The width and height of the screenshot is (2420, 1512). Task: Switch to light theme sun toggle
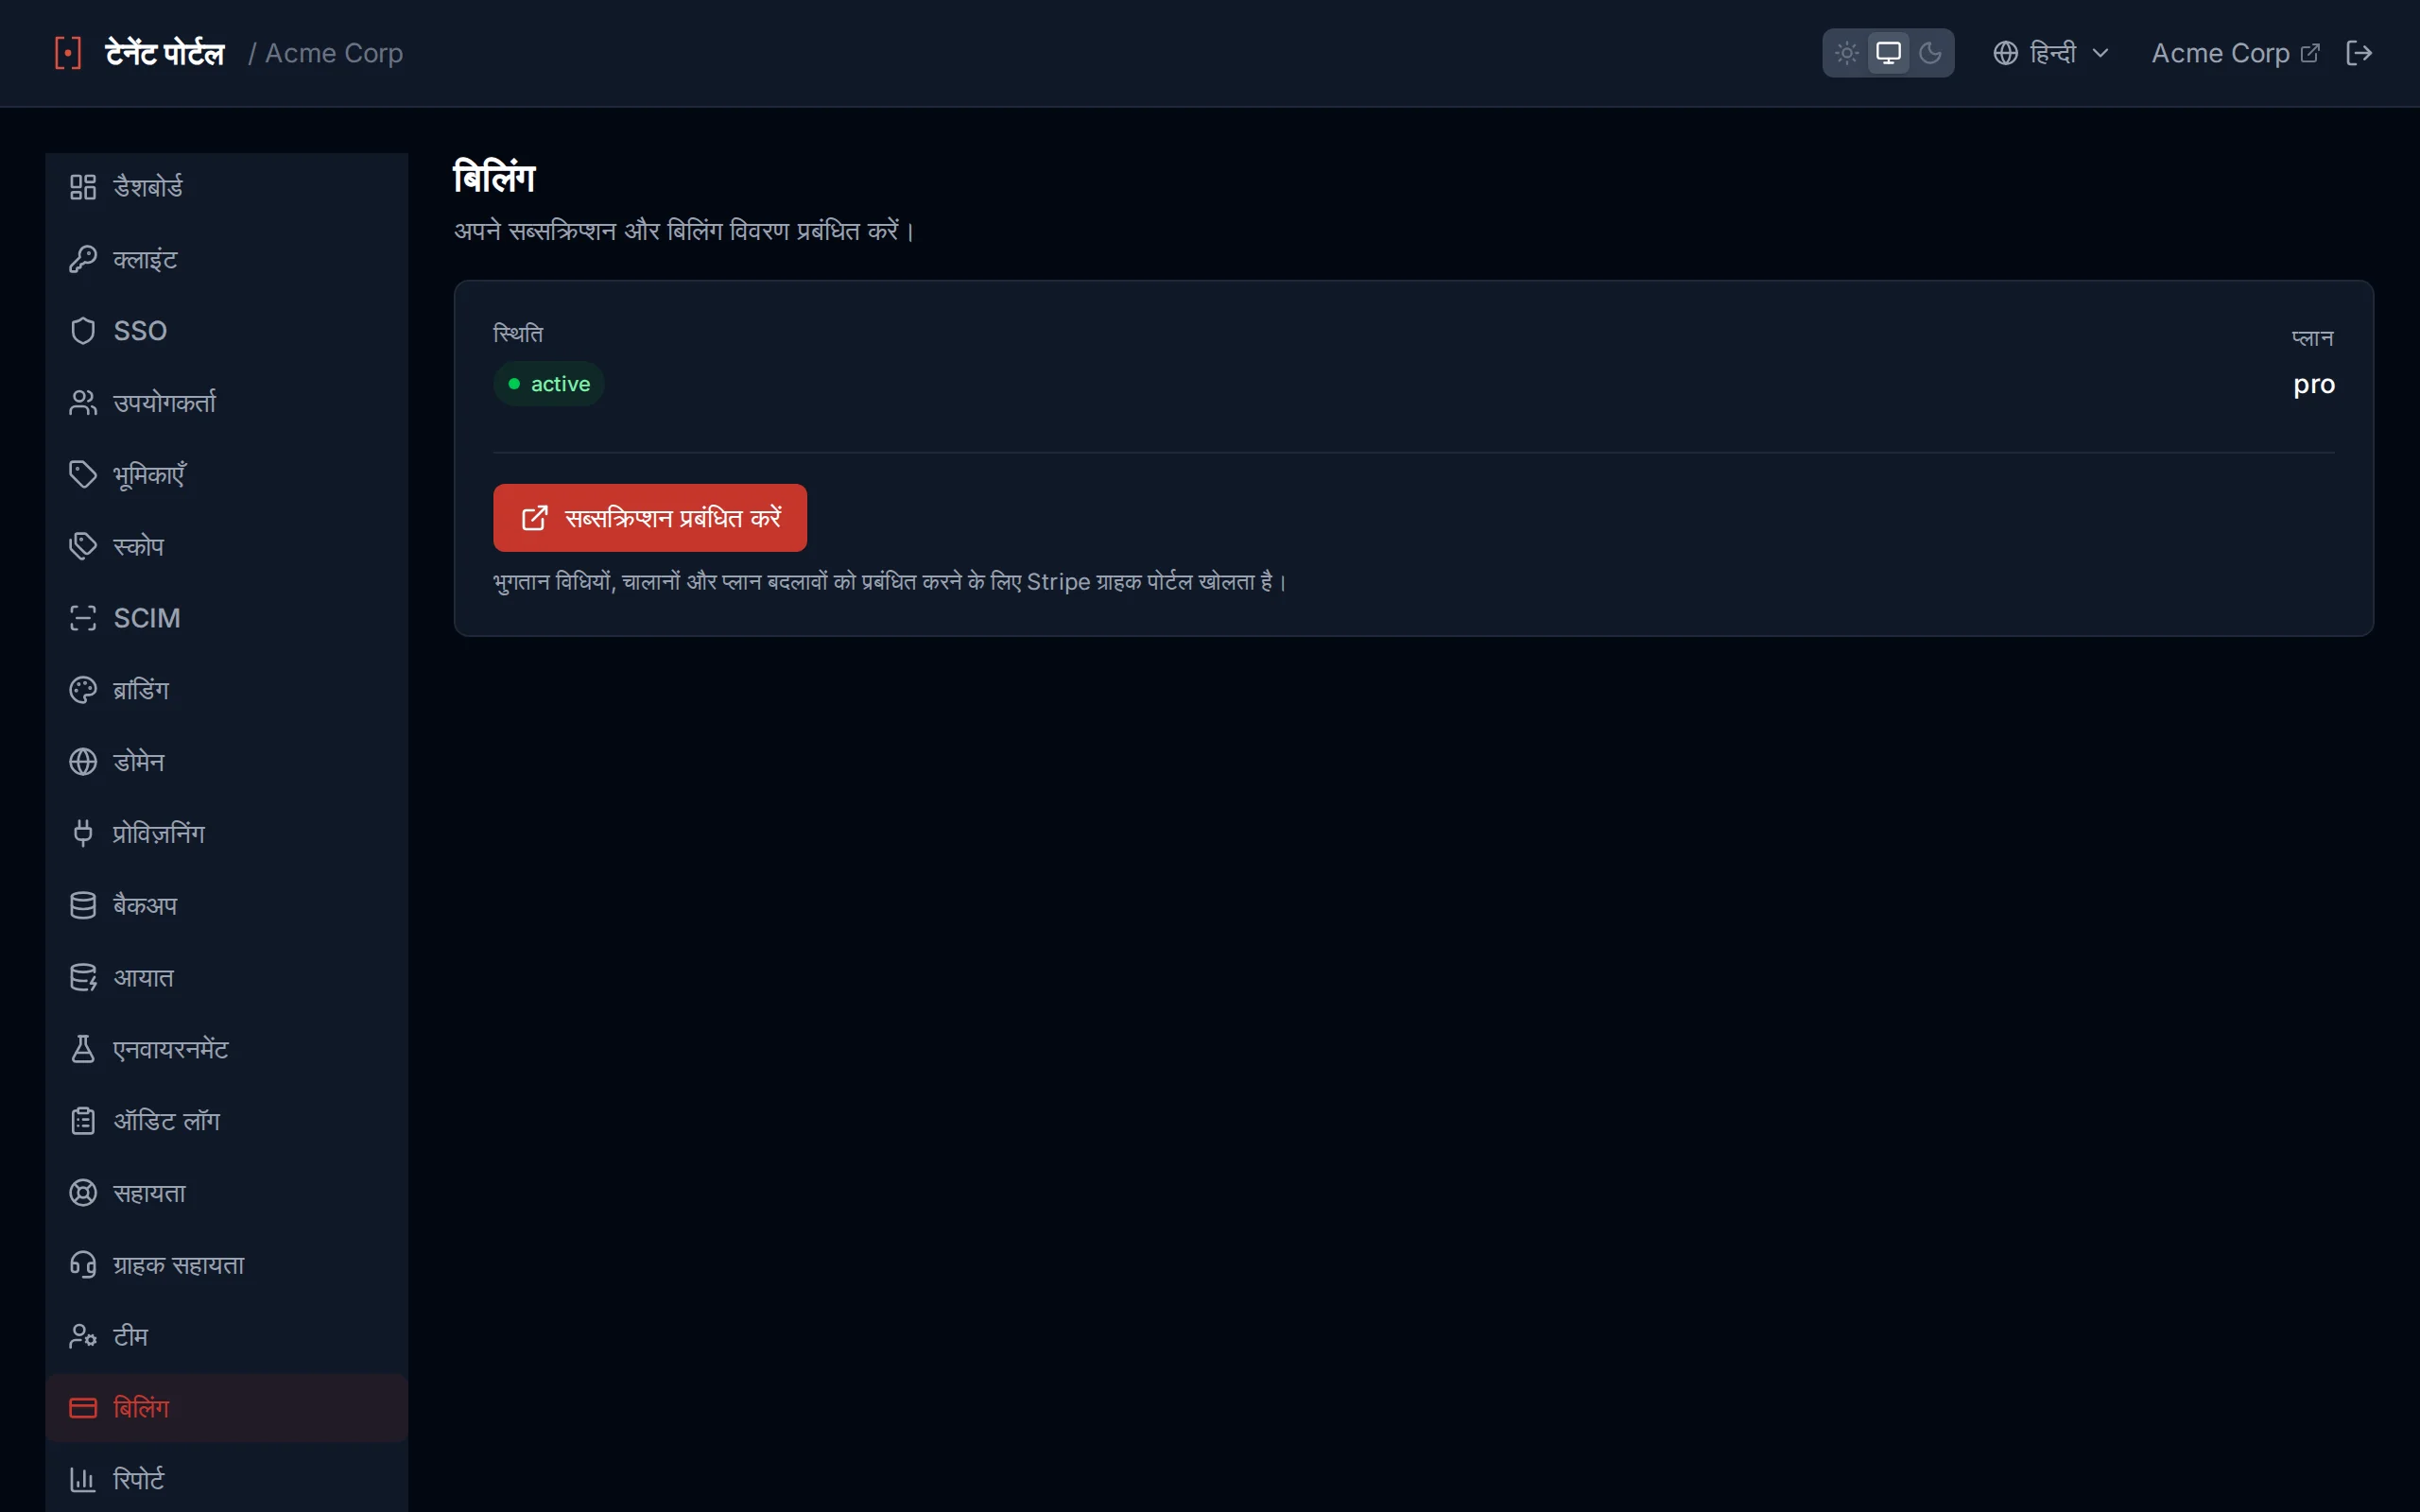[x=1847, y=53]
